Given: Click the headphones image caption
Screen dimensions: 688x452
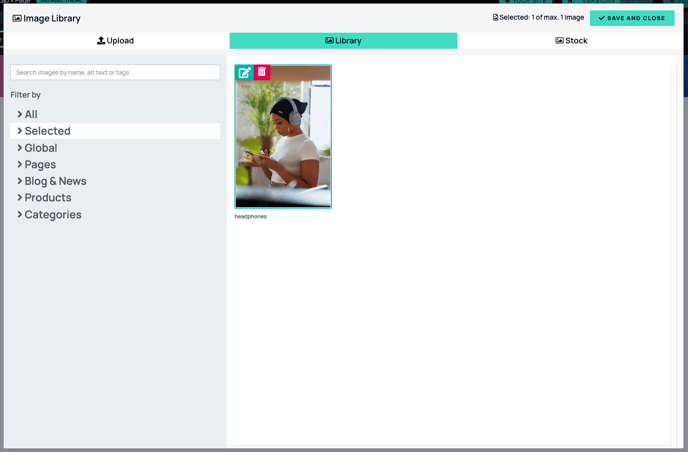Looking at the screenshot, I should [251, 216].
